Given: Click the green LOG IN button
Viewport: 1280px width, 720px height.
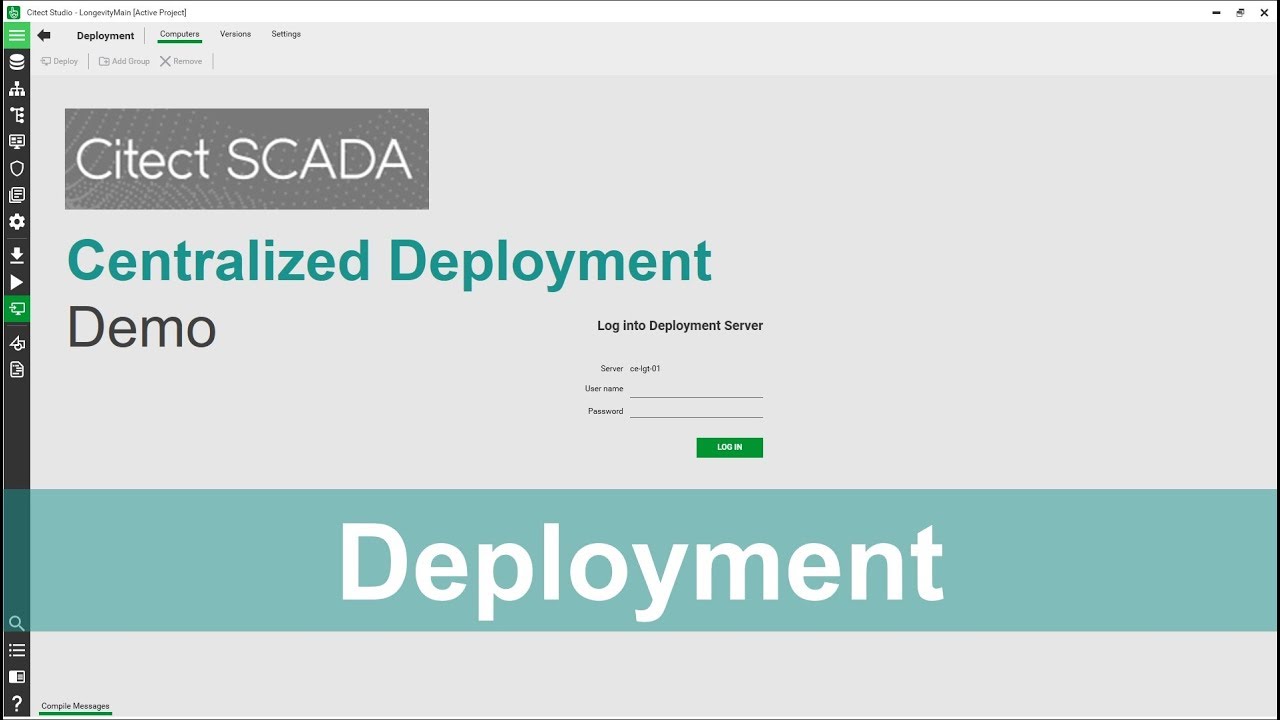Looking at the screenshot, I should click(x=730, y=447).
